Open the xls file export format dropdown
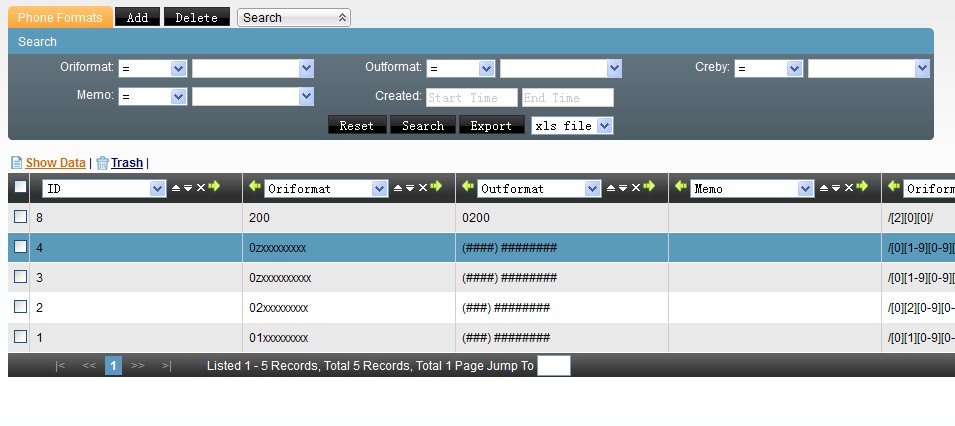This screenshot has width=955, height=426. click(571, 126)
